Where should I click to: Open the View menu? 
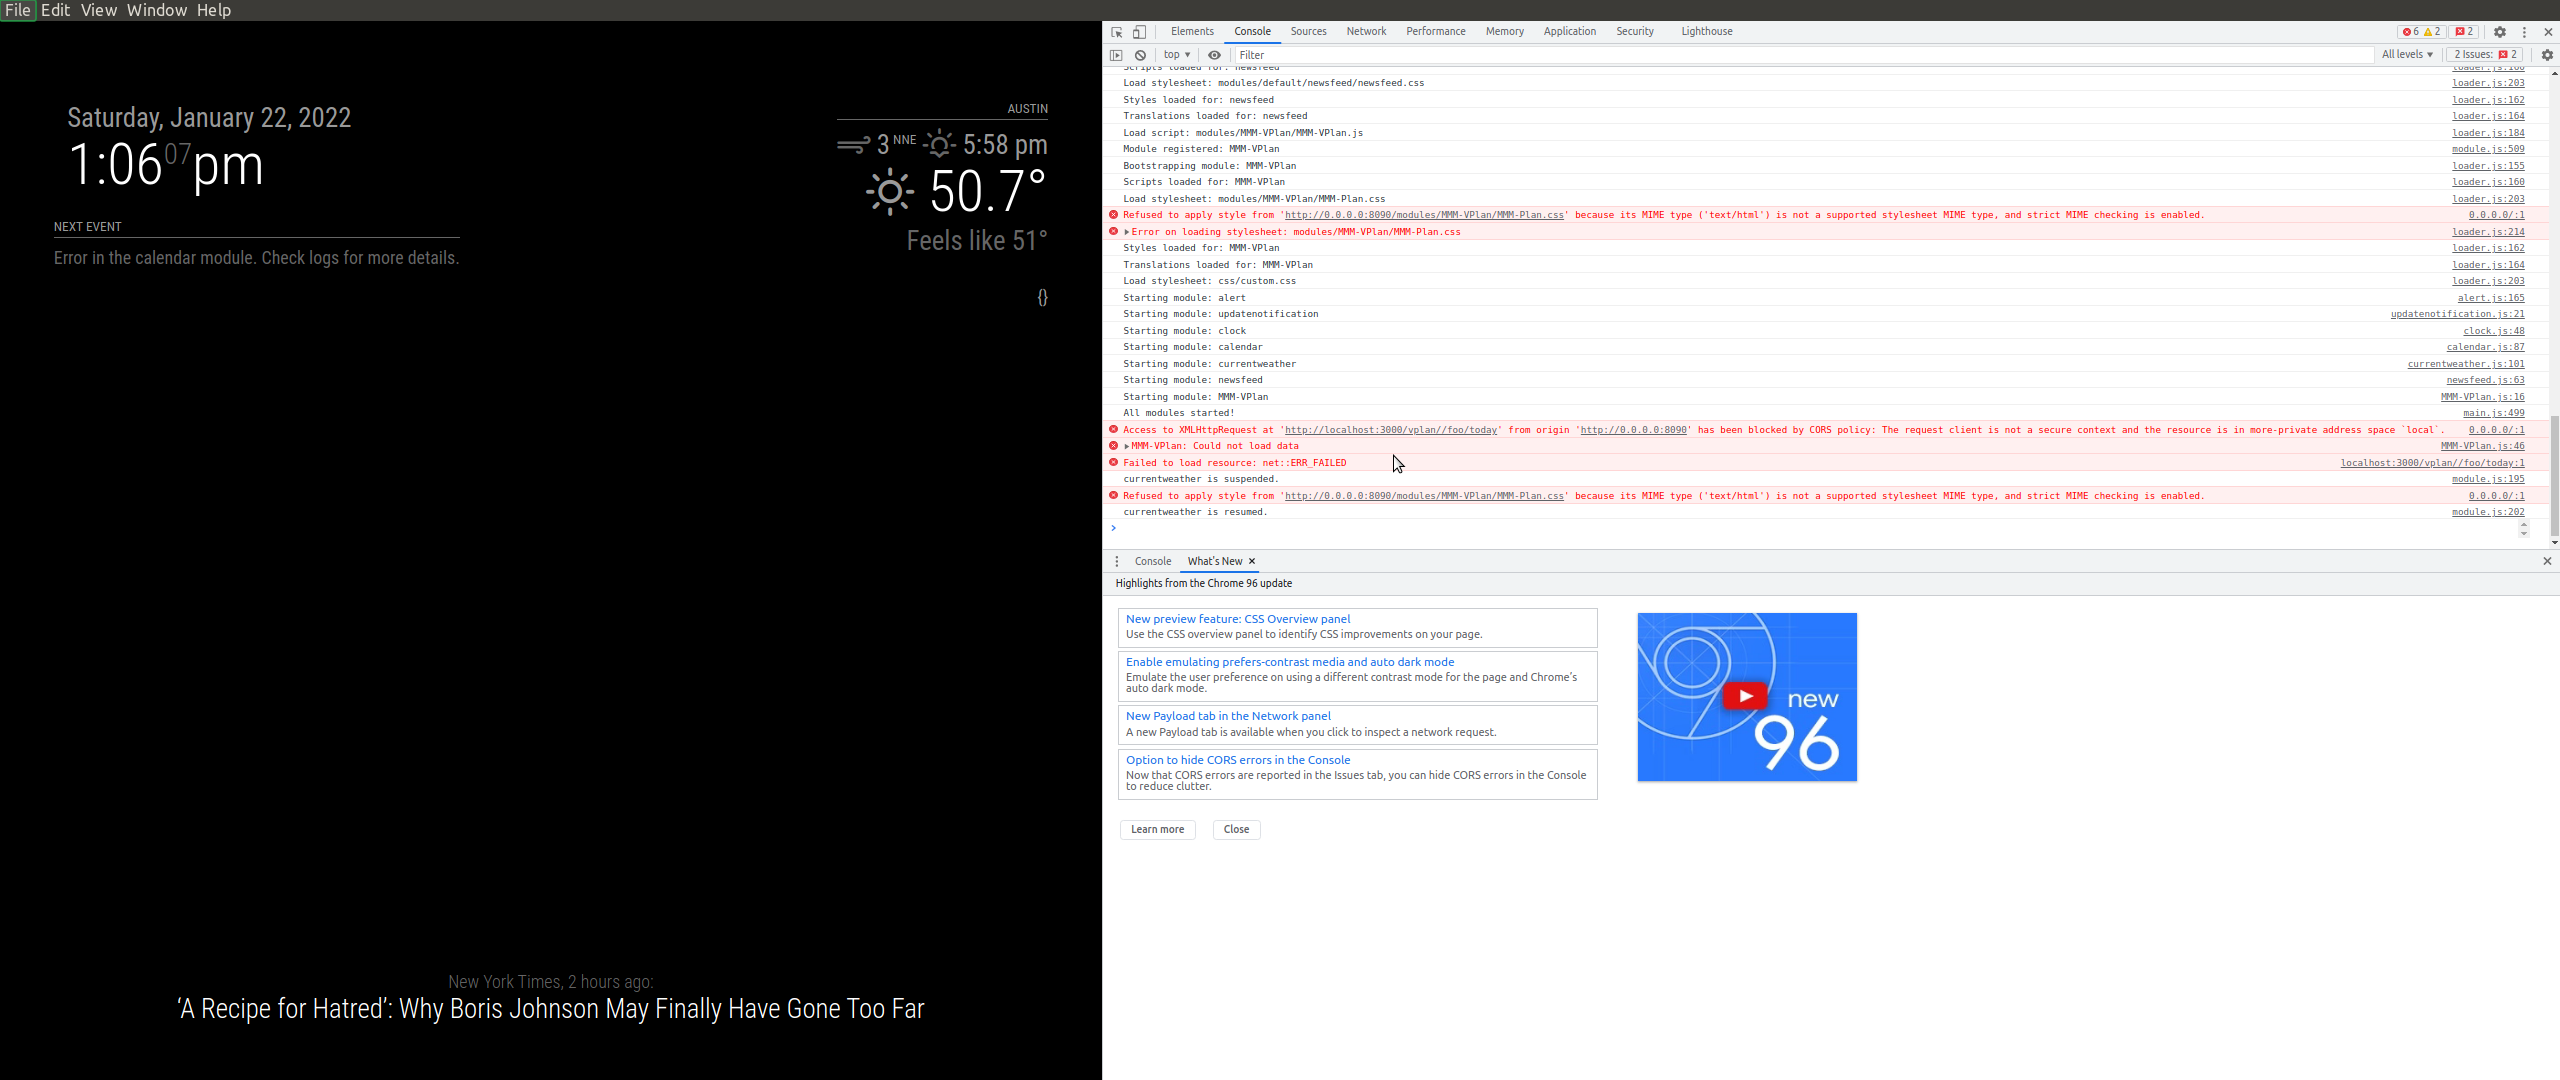(x=98, y=10)
